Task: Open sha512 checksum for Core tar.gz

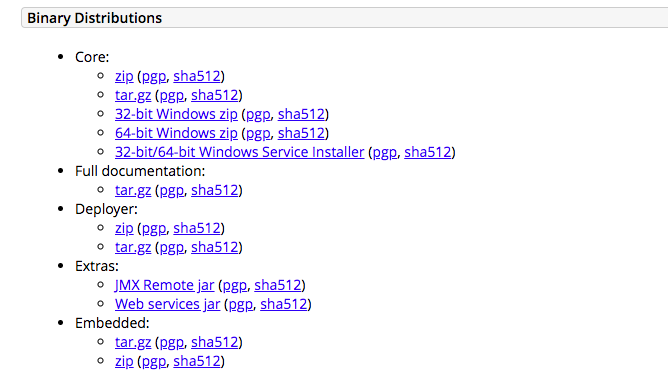Action: [215, 95]
